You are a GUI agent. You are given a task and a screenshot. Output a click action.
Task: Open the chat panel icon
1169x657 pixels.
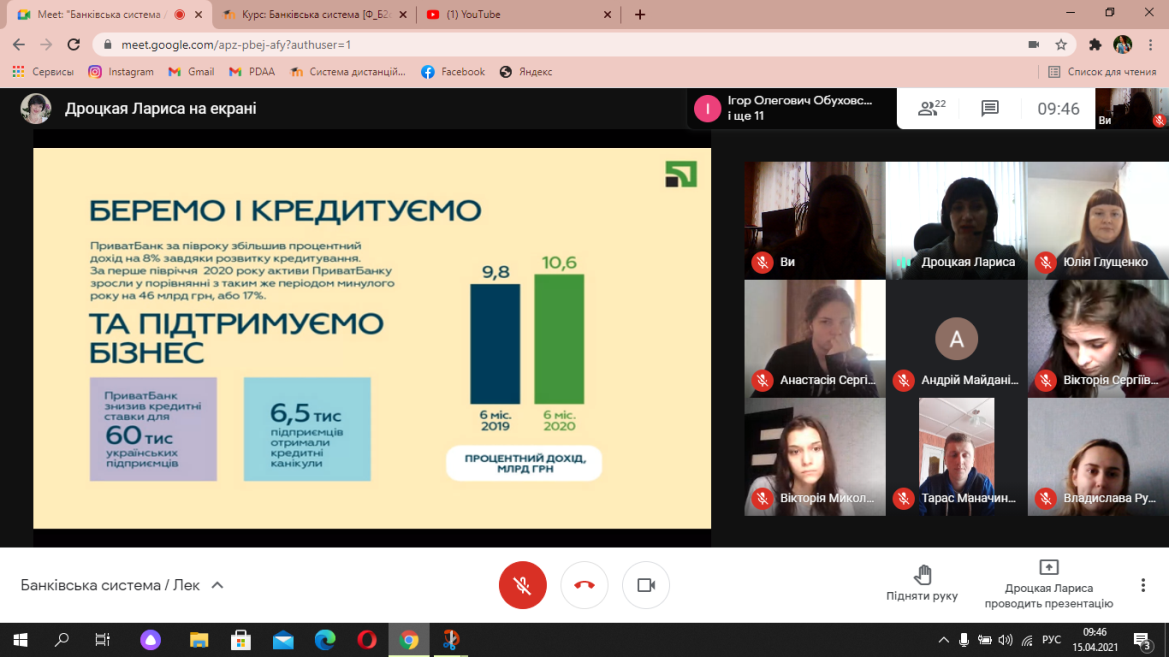point(989,108)
